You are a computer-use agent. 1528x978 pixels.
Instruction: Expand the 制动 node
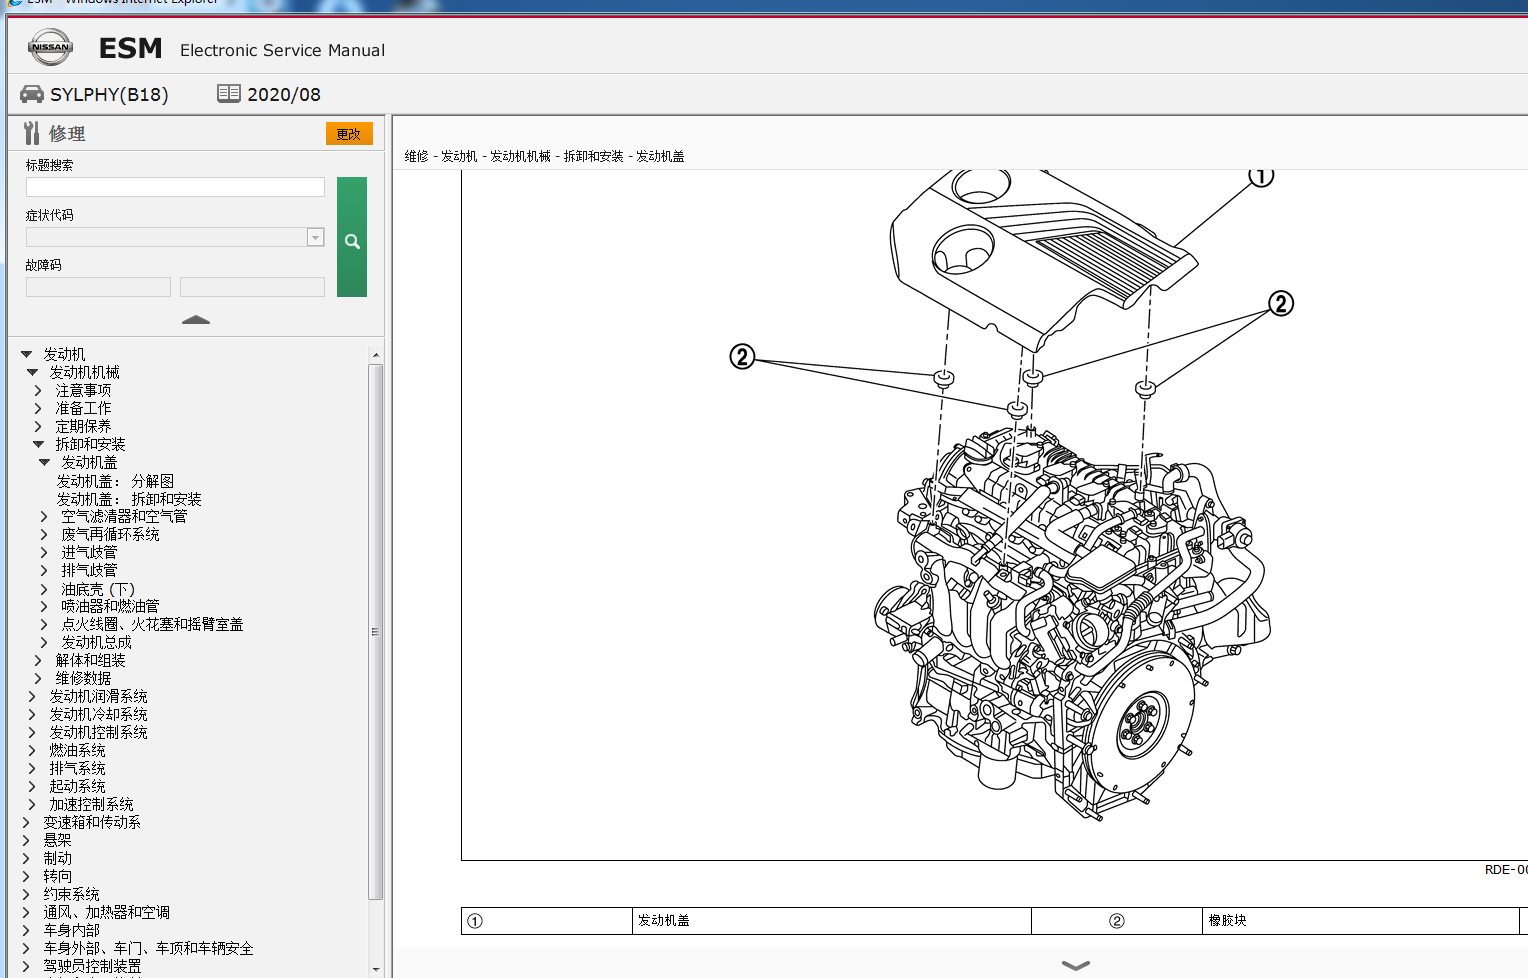(x=26, y=858)
